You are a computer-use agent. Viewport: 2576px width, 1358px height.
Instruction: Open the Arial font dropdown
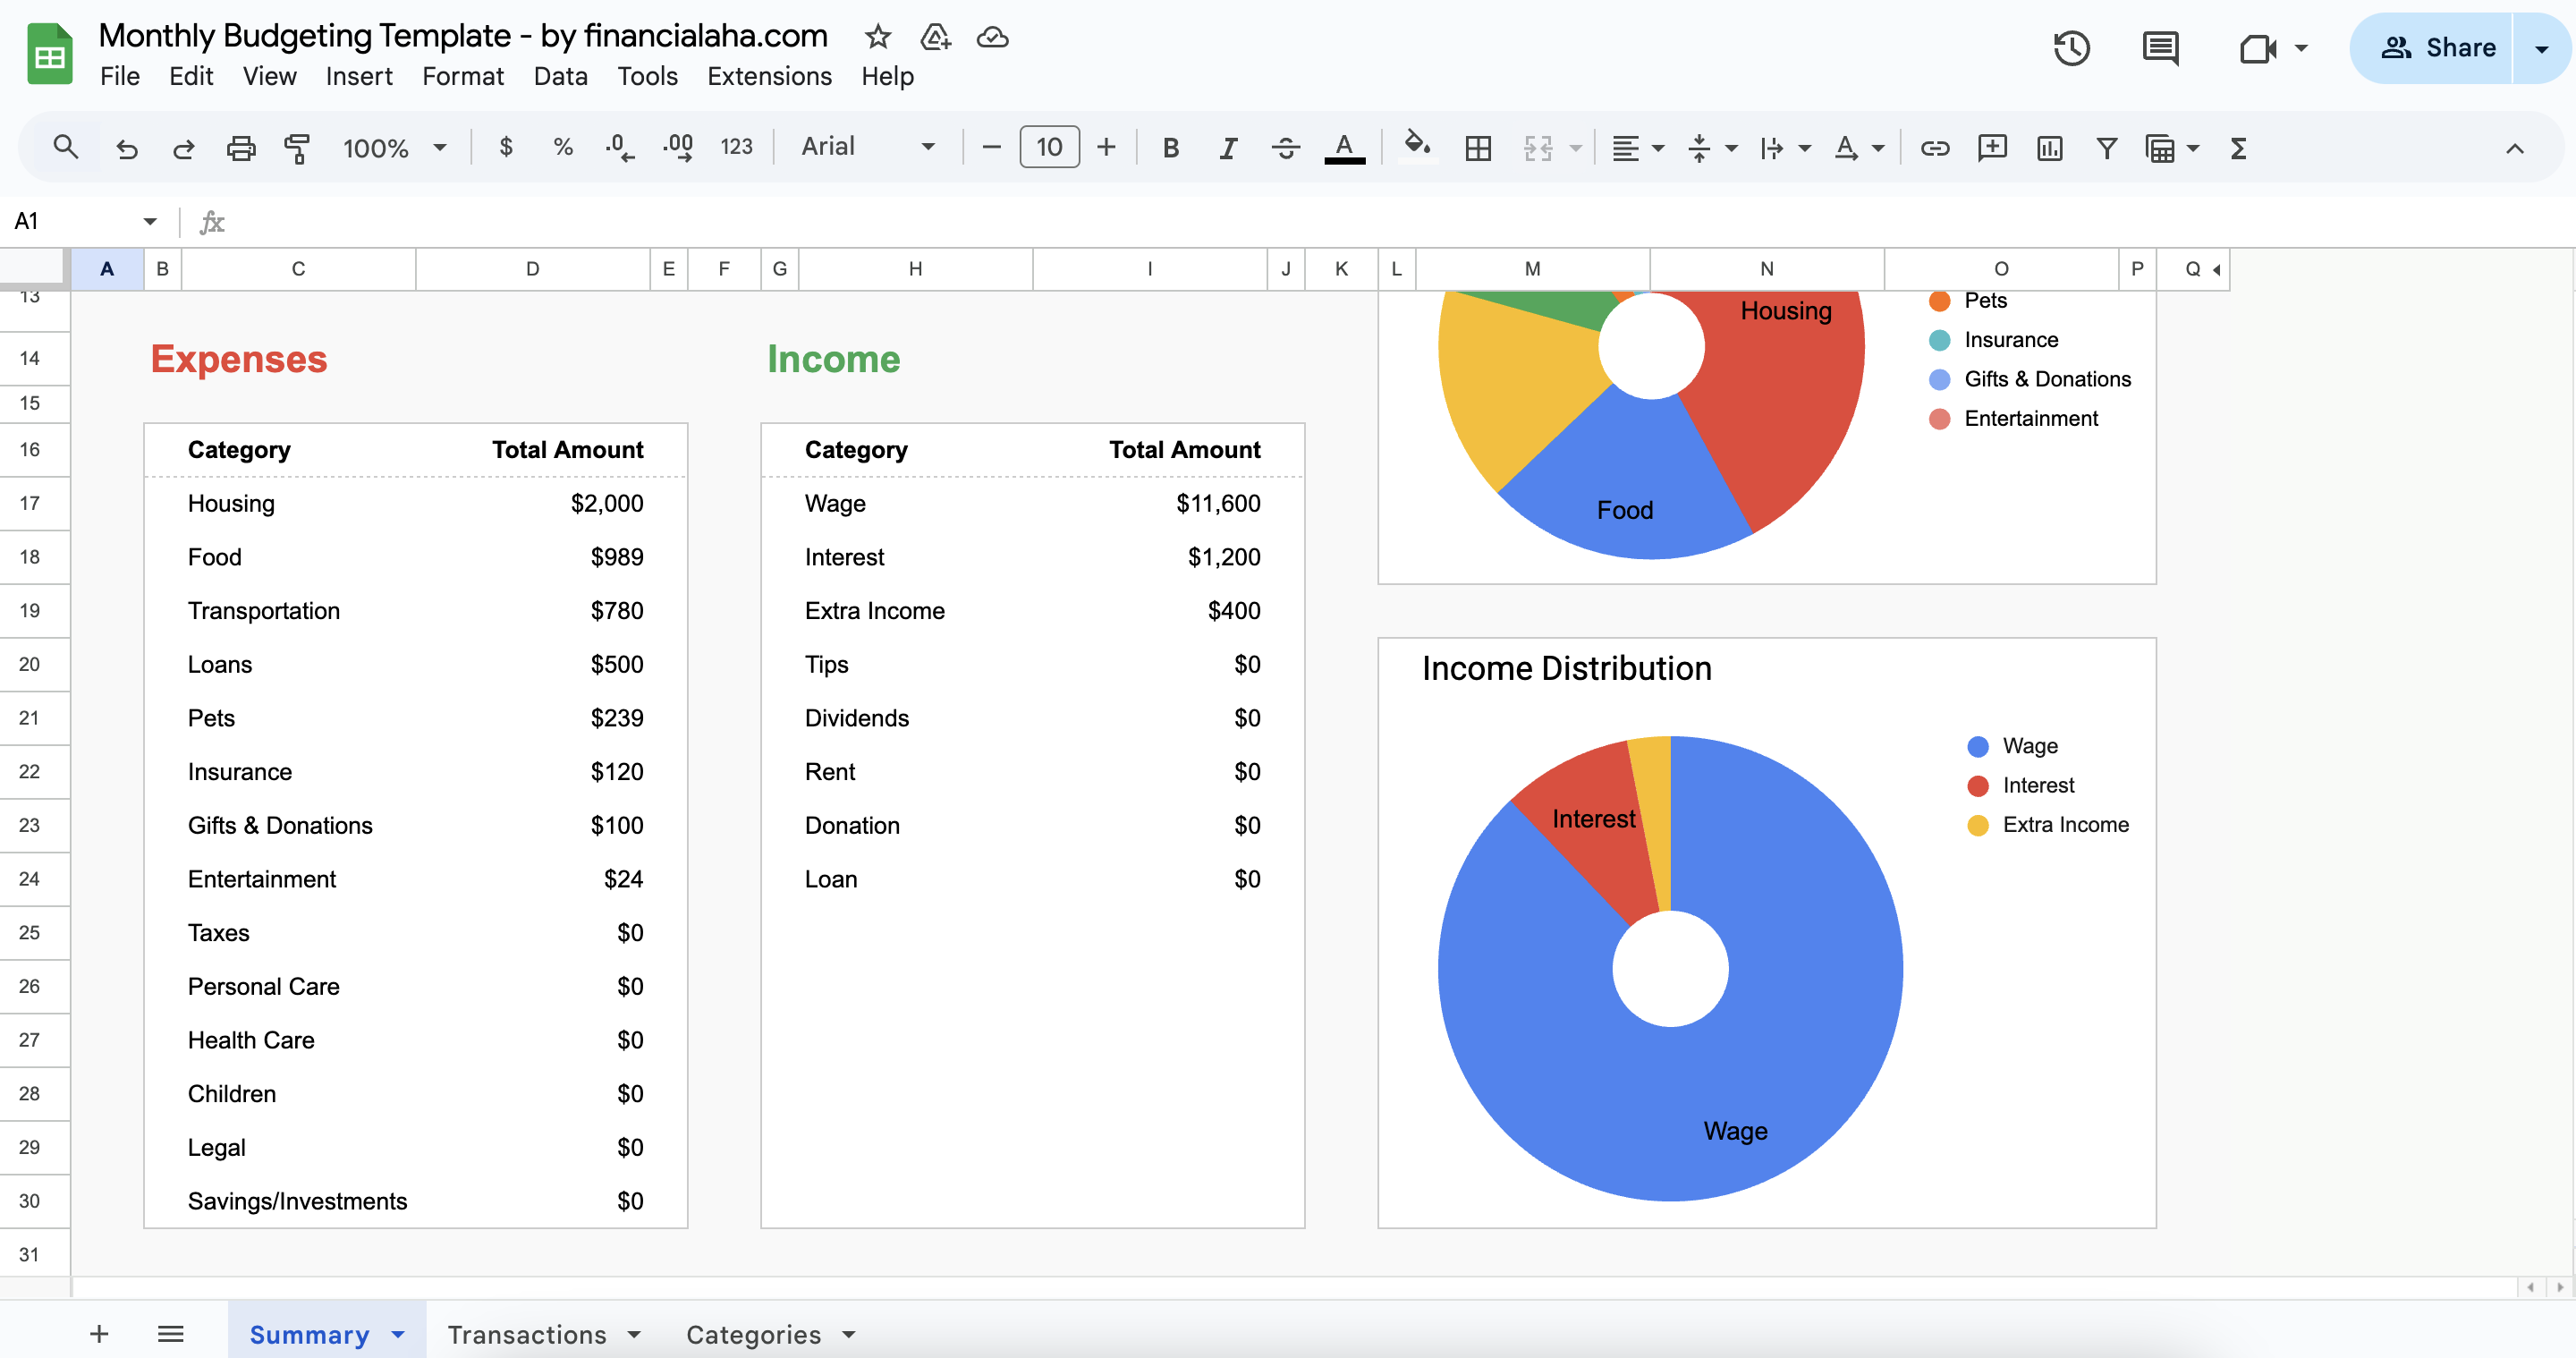click(x=868, y=148)
